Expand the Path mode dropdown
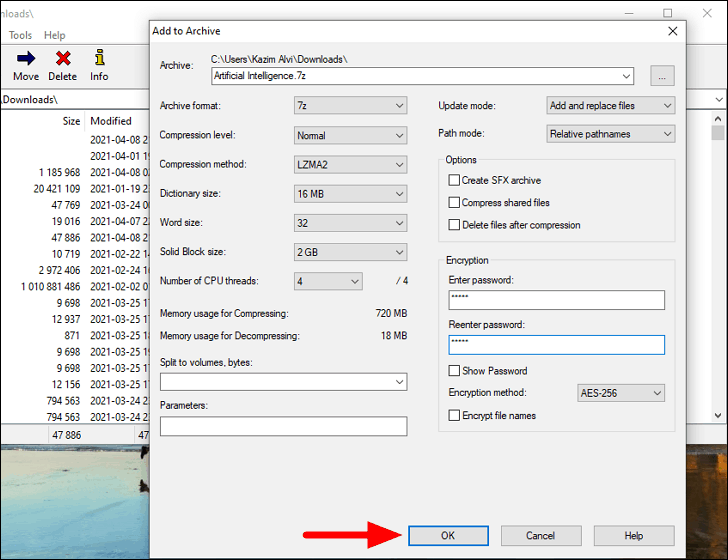Screen dimensions: 728x560 pyautogui.click(x=611, y=134)
